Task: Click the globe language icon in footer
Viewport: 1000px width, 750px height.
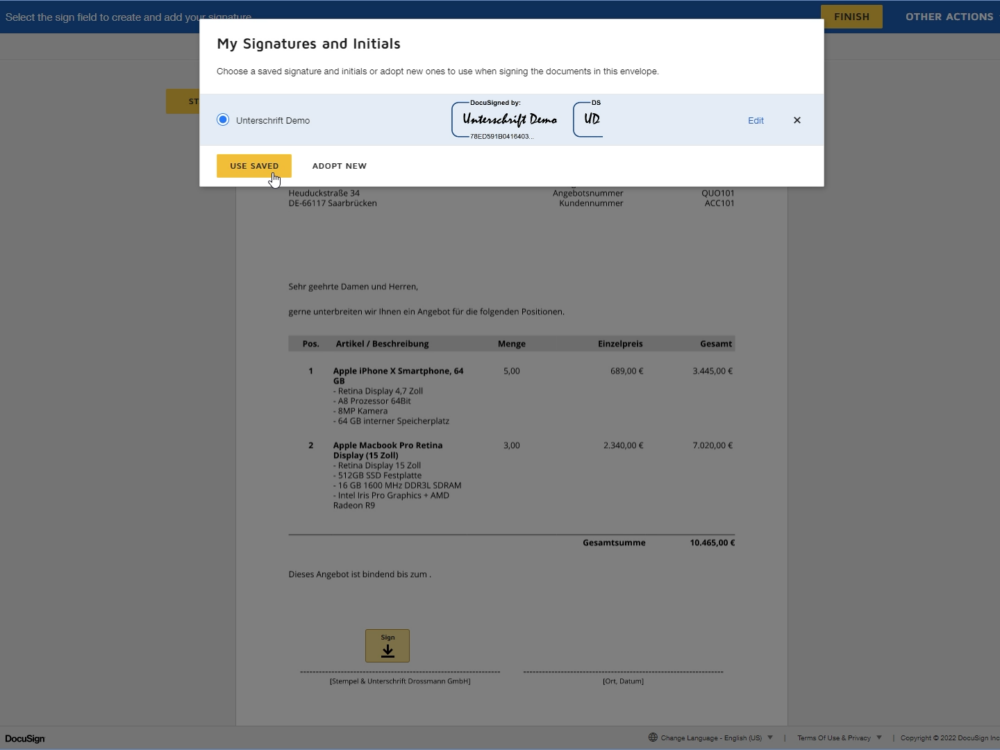Action: coord(653,738)
